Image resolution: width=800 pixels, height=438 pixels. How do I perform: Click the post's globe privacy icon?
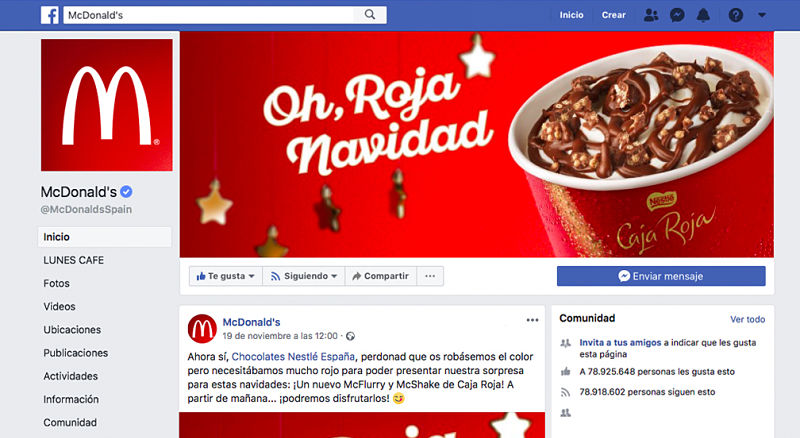point(351,336)
